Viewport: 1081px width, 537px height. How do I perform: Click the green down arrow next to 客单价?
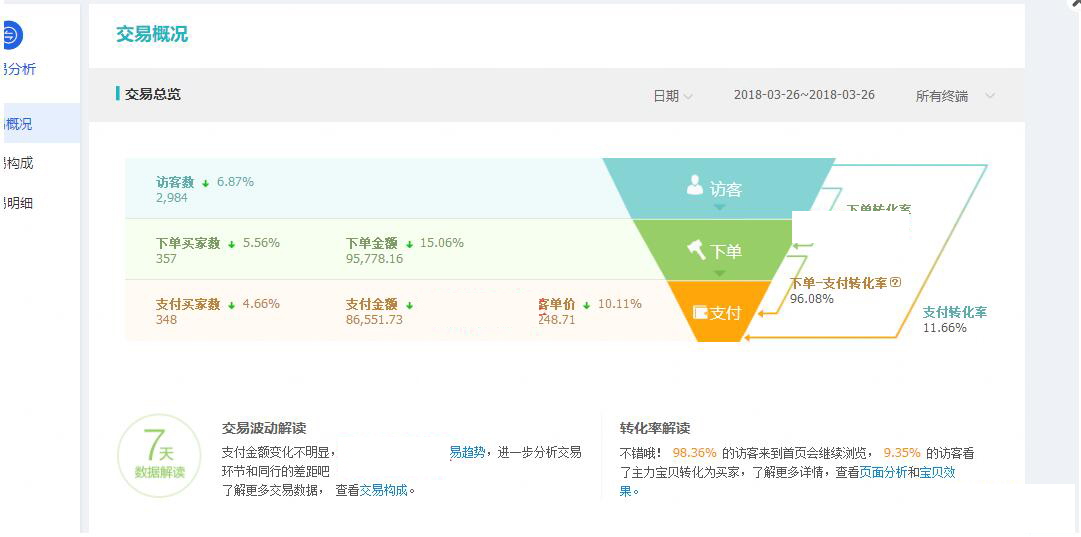pos(586,305)
